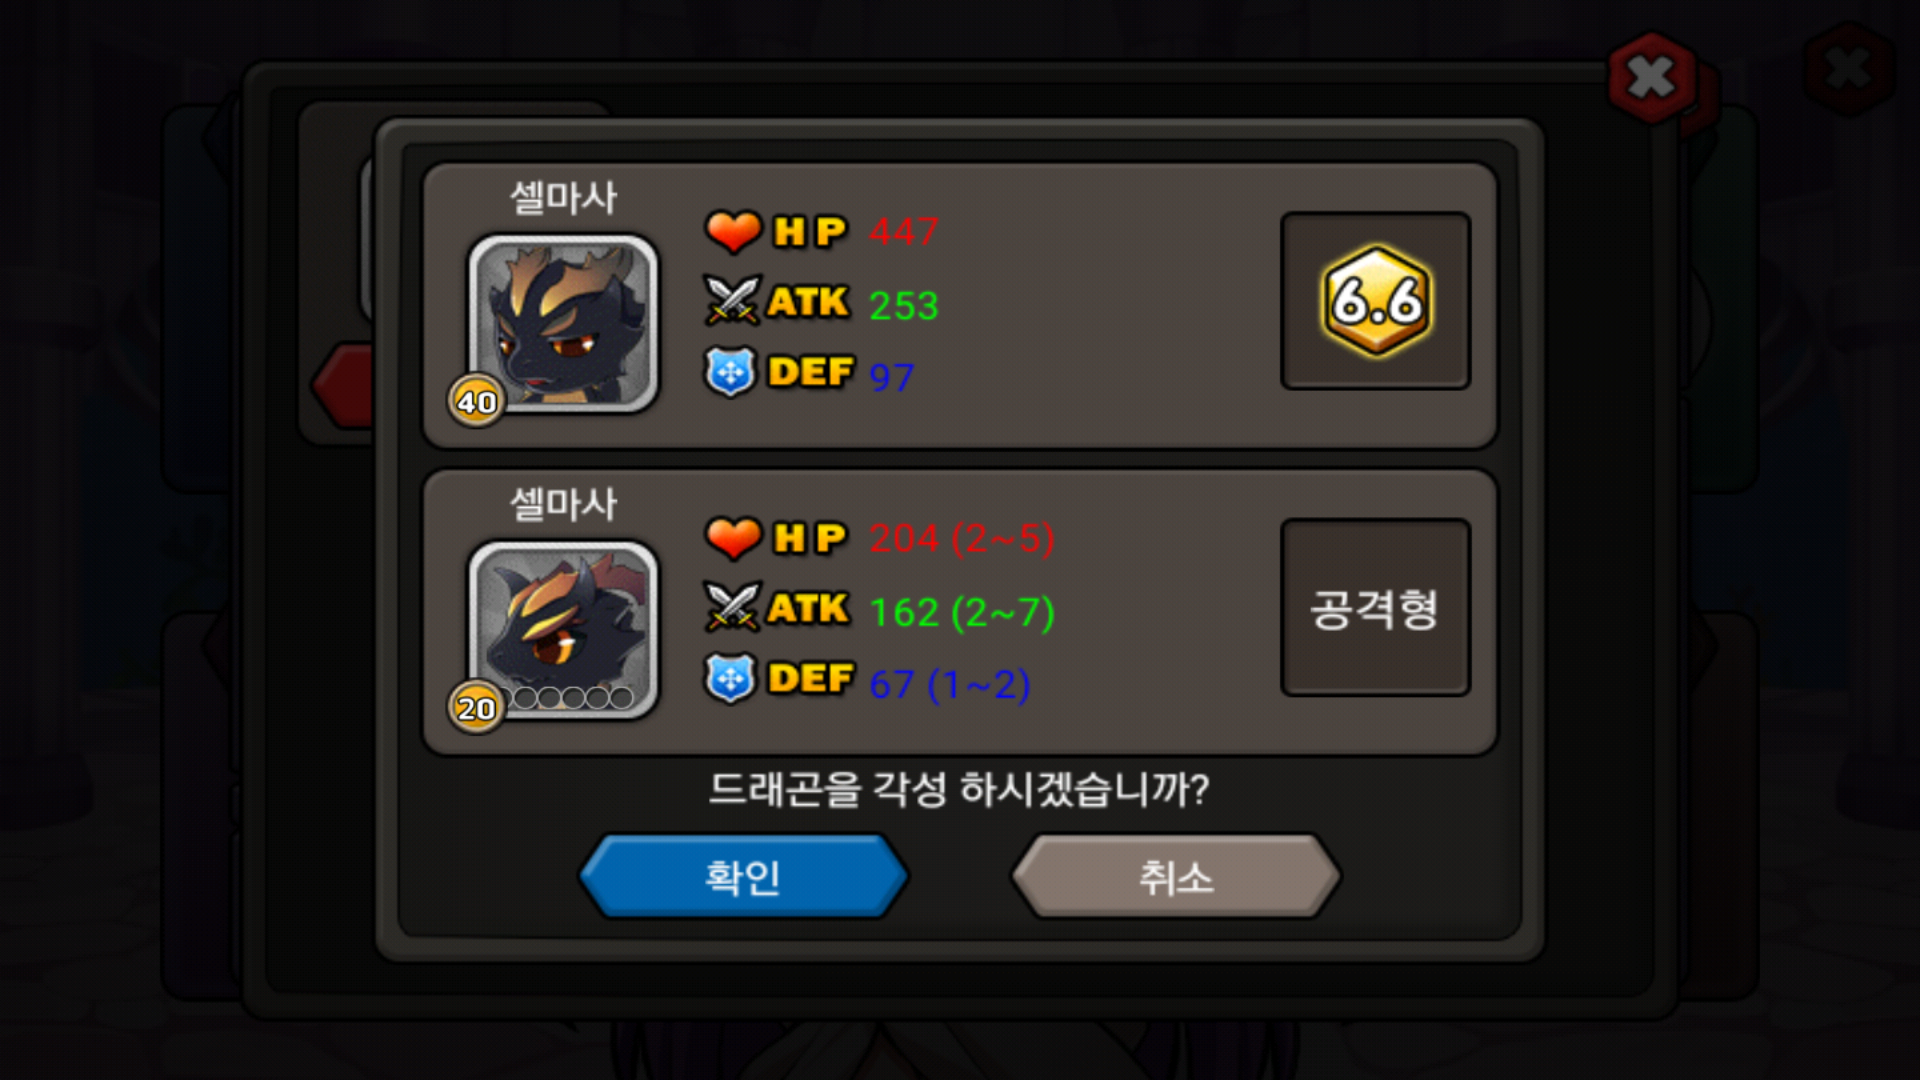Image resolution: width=1920 pixels, height=1080 pixels.
Task: Click the top HP heart icon
Action: coord(733,231)
